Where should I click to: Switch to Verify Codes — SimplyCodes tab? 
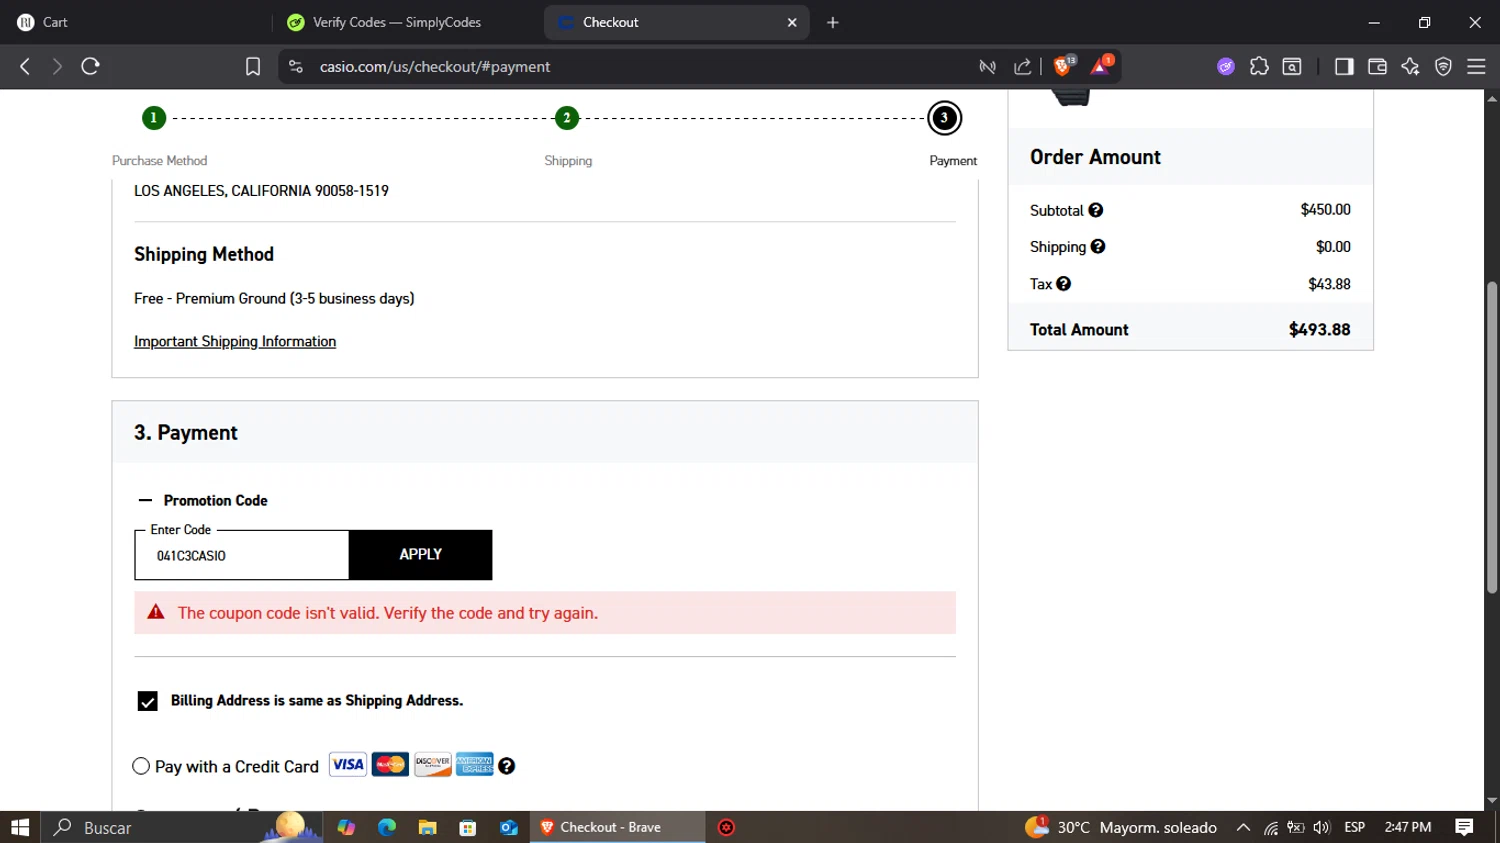click(397, 22)
